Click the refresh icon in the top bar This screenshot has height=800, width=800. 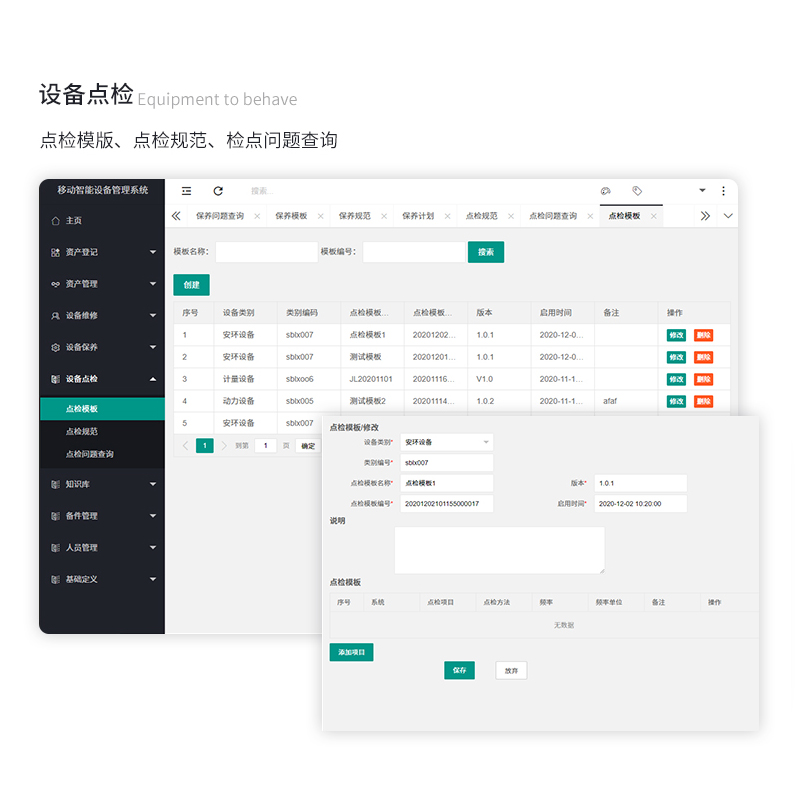tap(218, 191)
